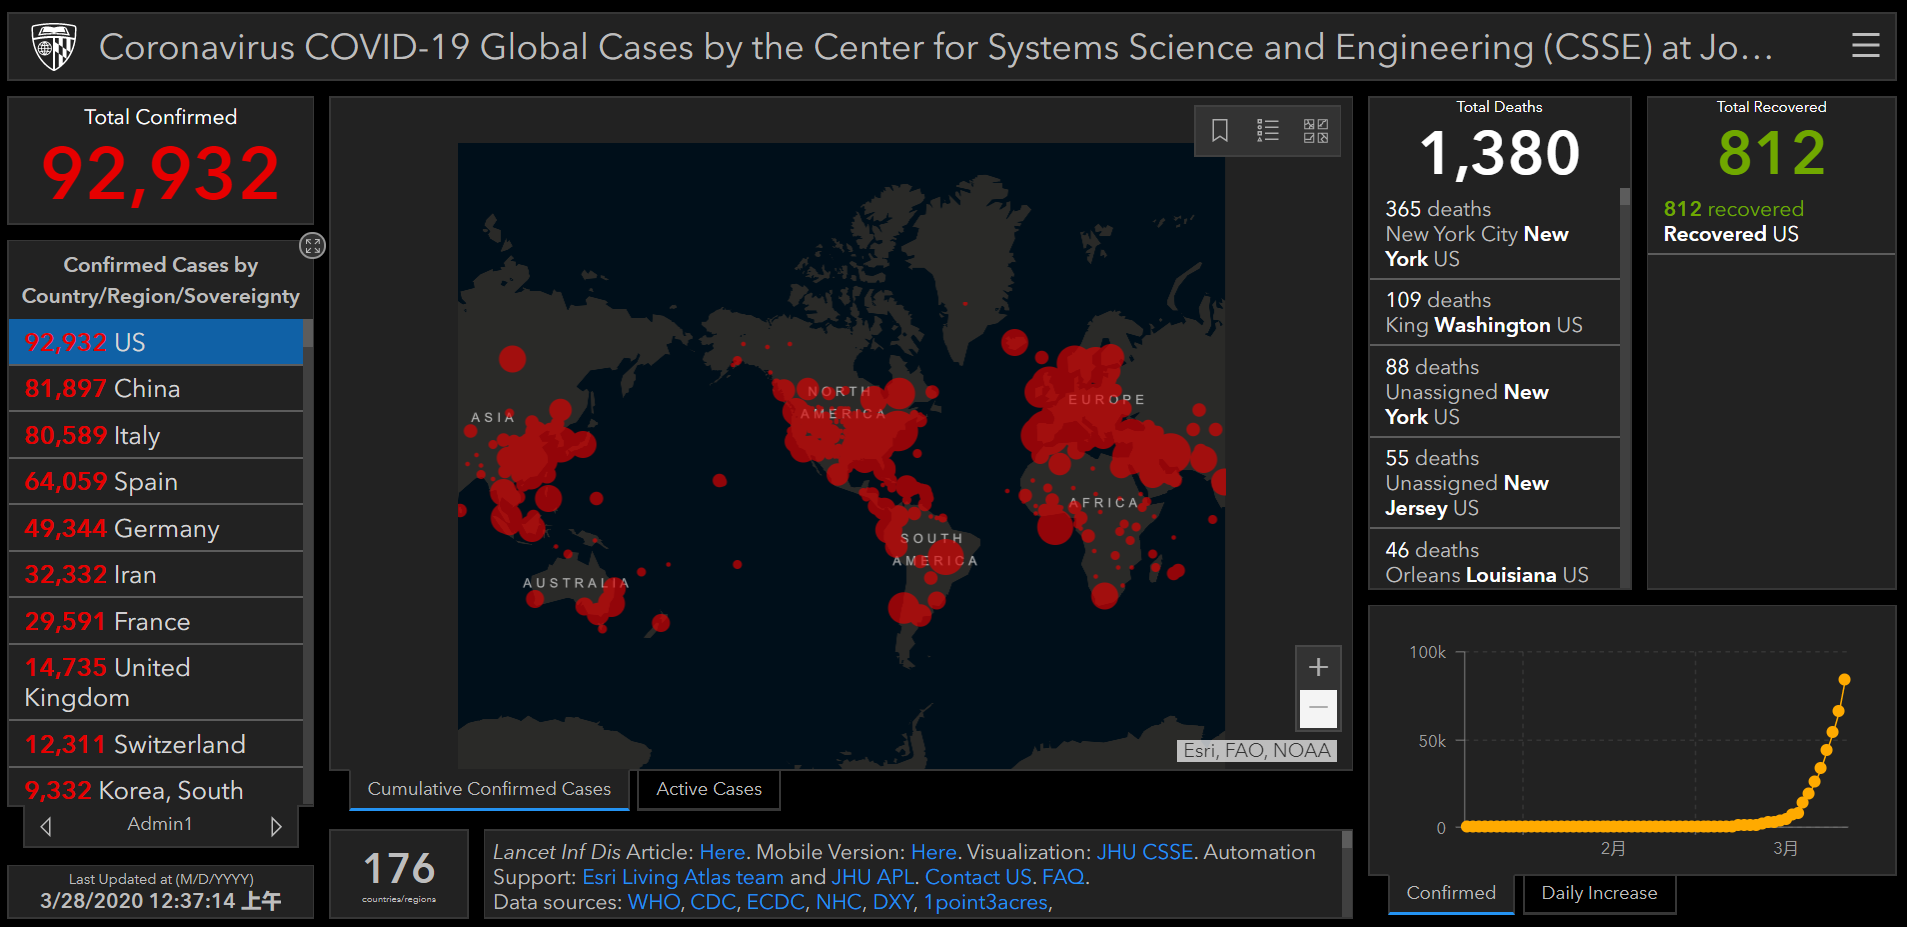Viewport: 1907px width, 927px height.
Task: Open the DXY data source link
Action: 893,902
